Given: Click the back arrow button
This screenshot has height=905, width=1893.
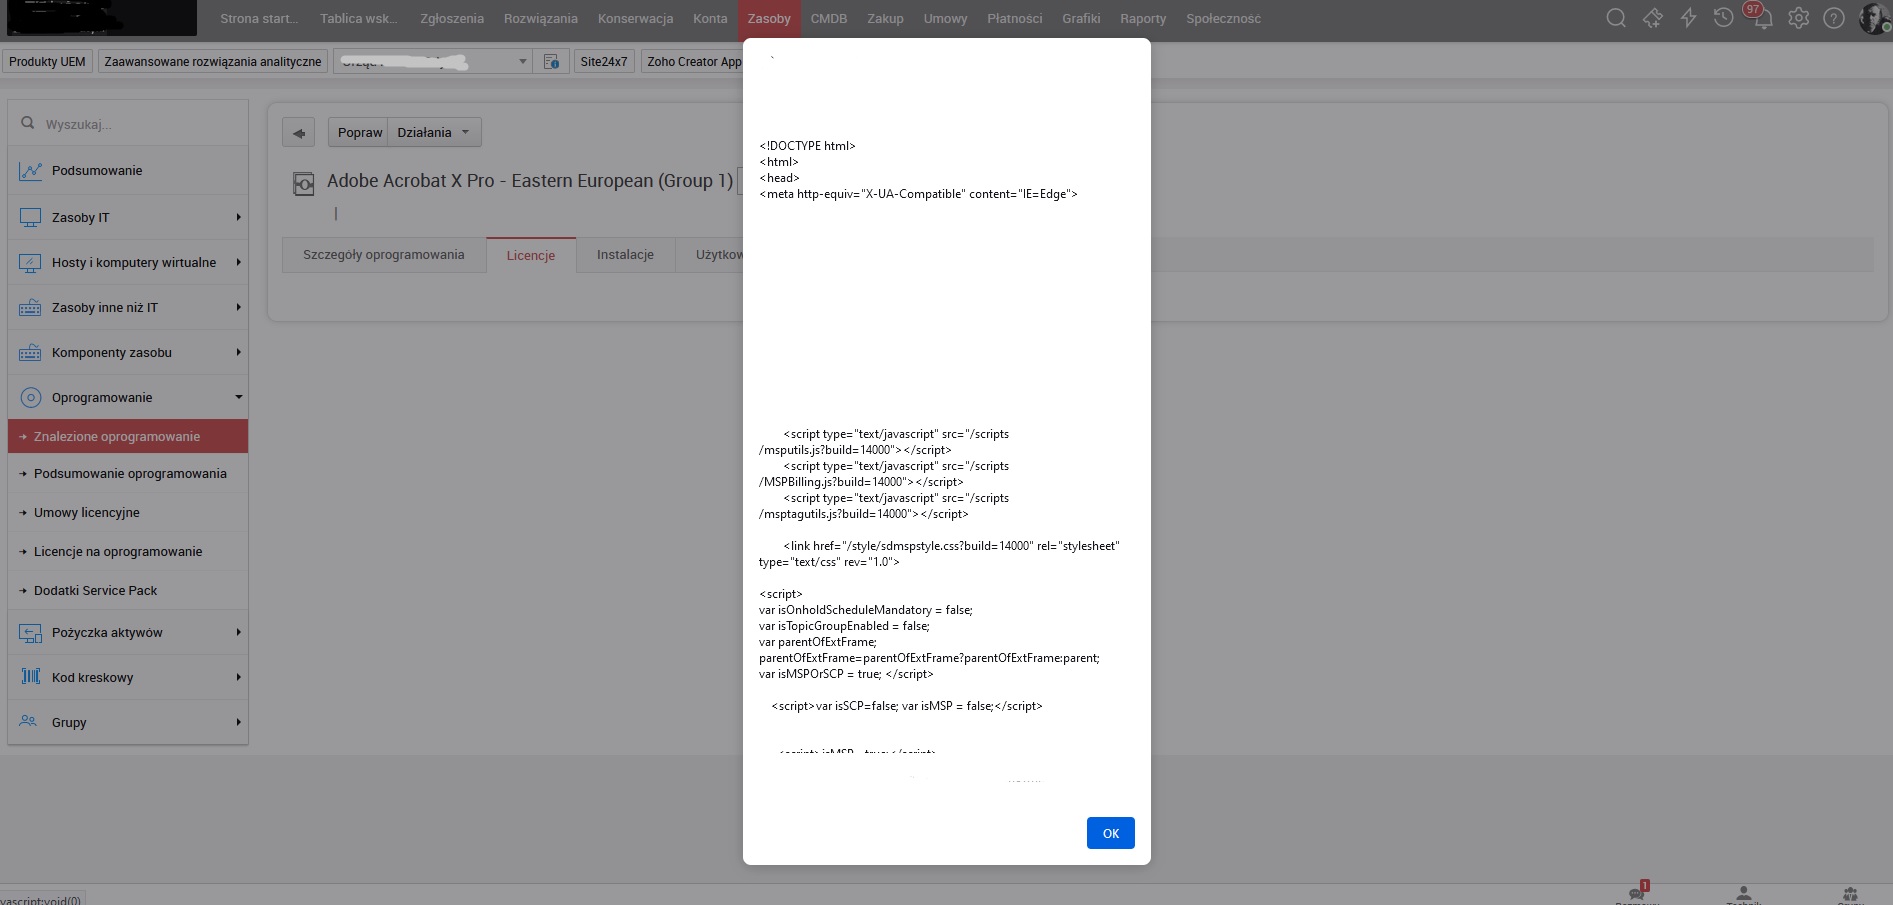Looking at the screenshot, I should click(x=298, y=132).
